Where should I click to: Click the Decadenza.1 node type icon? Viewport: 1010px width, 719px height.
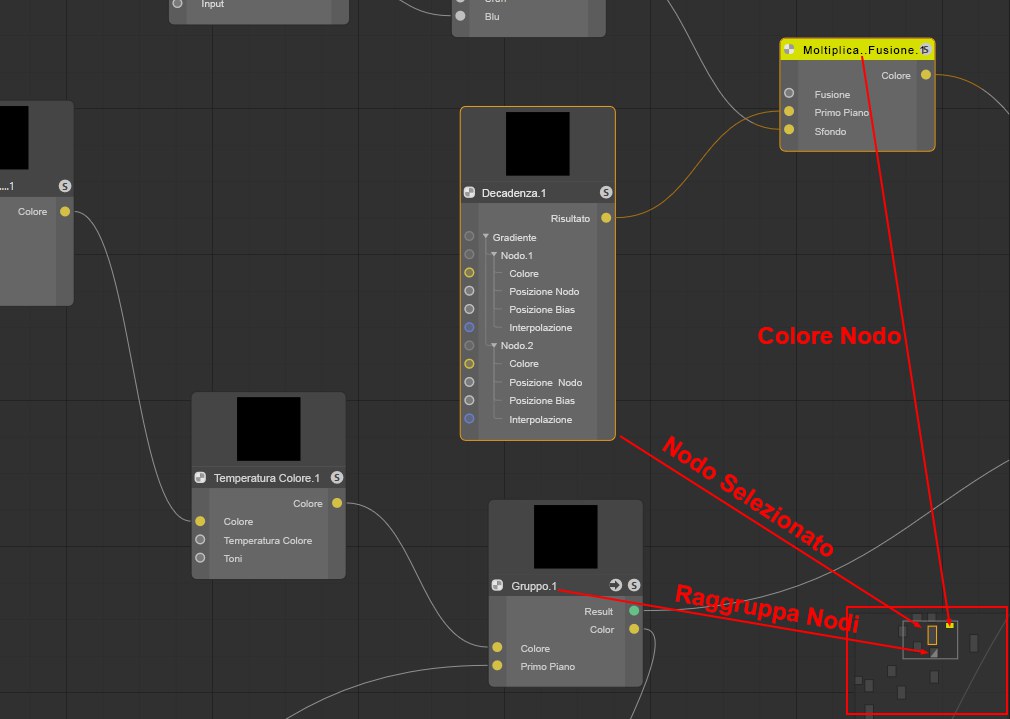click(470, 193)
